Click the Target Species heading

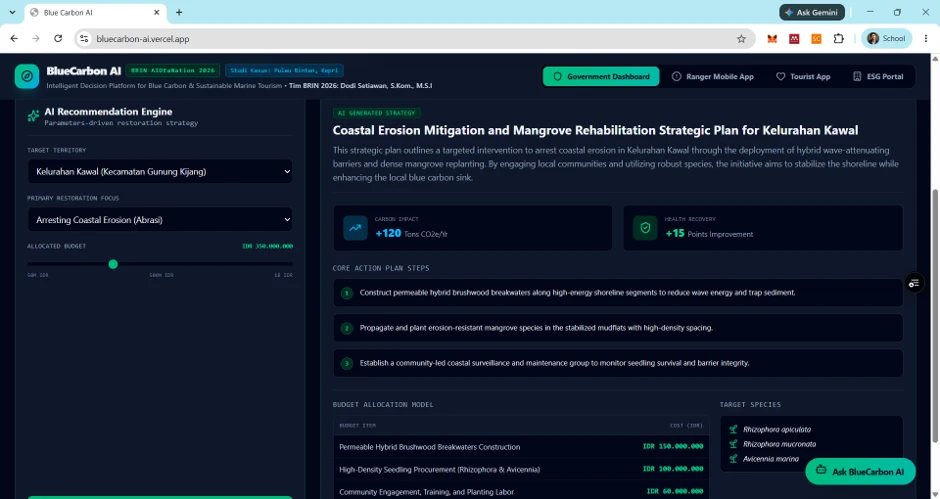pos(750,404)
